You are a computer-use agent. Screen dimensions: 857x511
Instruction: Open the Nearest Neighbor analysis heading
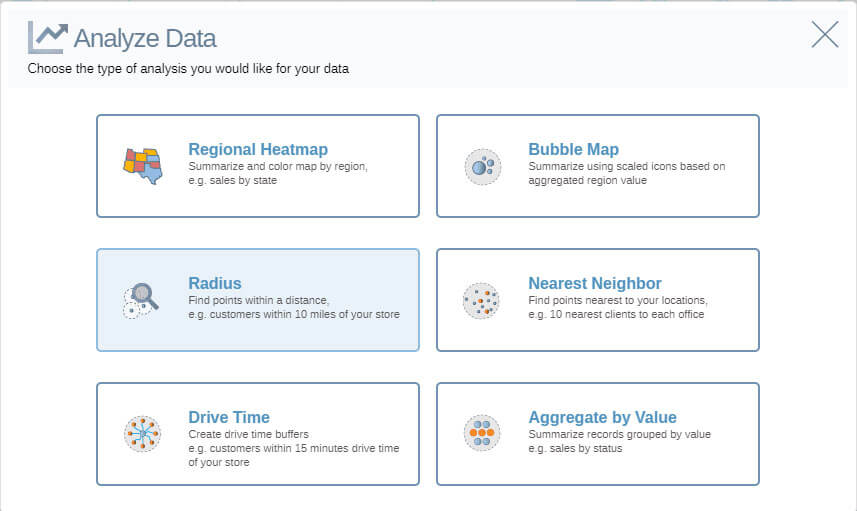point(595,283)
